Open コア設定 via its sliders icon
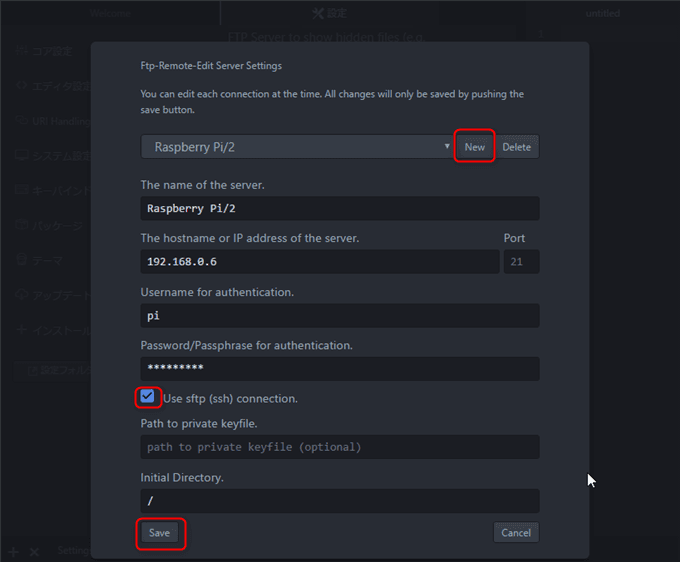Image resolution: width=680 pixels, height=562 pixels. [x=21, y=51]
